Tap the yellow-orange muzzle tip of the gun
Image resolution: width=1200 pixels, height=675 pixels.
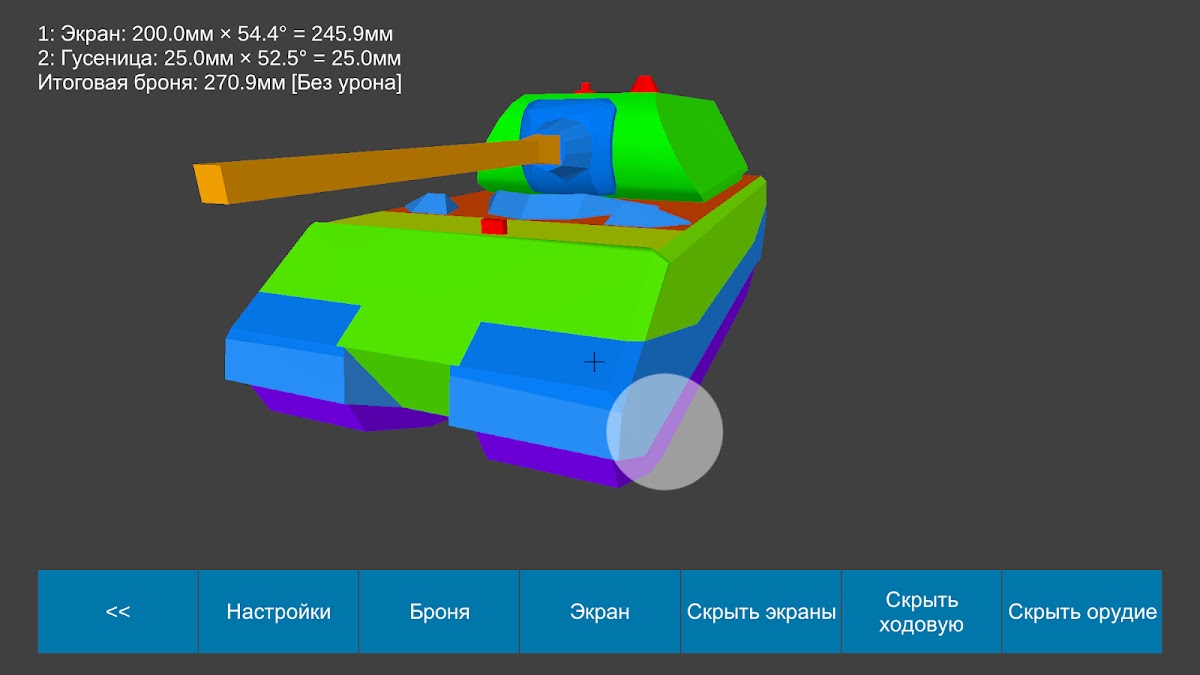209,185
